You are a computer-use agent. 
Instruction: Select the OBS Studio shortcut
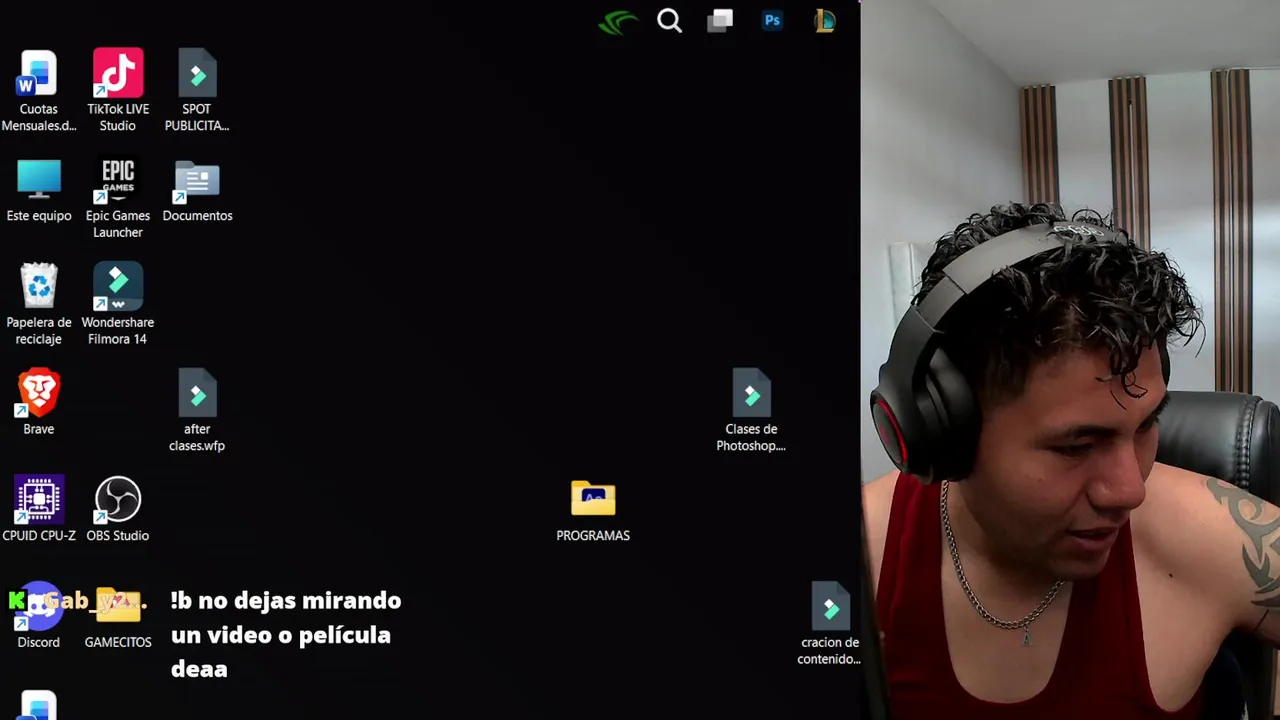pyautogui.click(x=118, y=509)
